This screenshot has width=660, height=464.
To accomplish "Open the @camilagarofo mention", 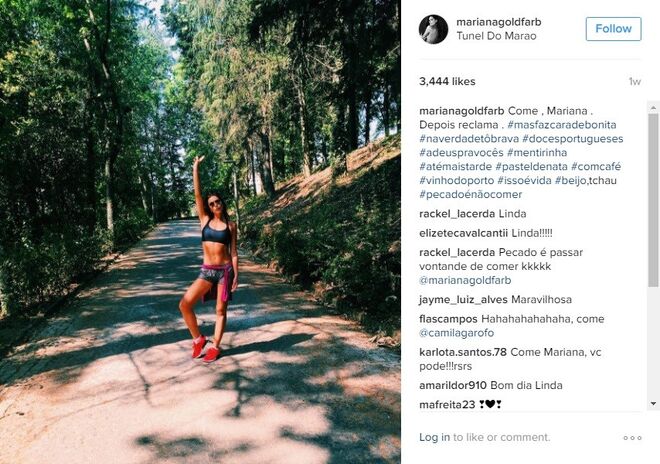I will pos(456,333).
